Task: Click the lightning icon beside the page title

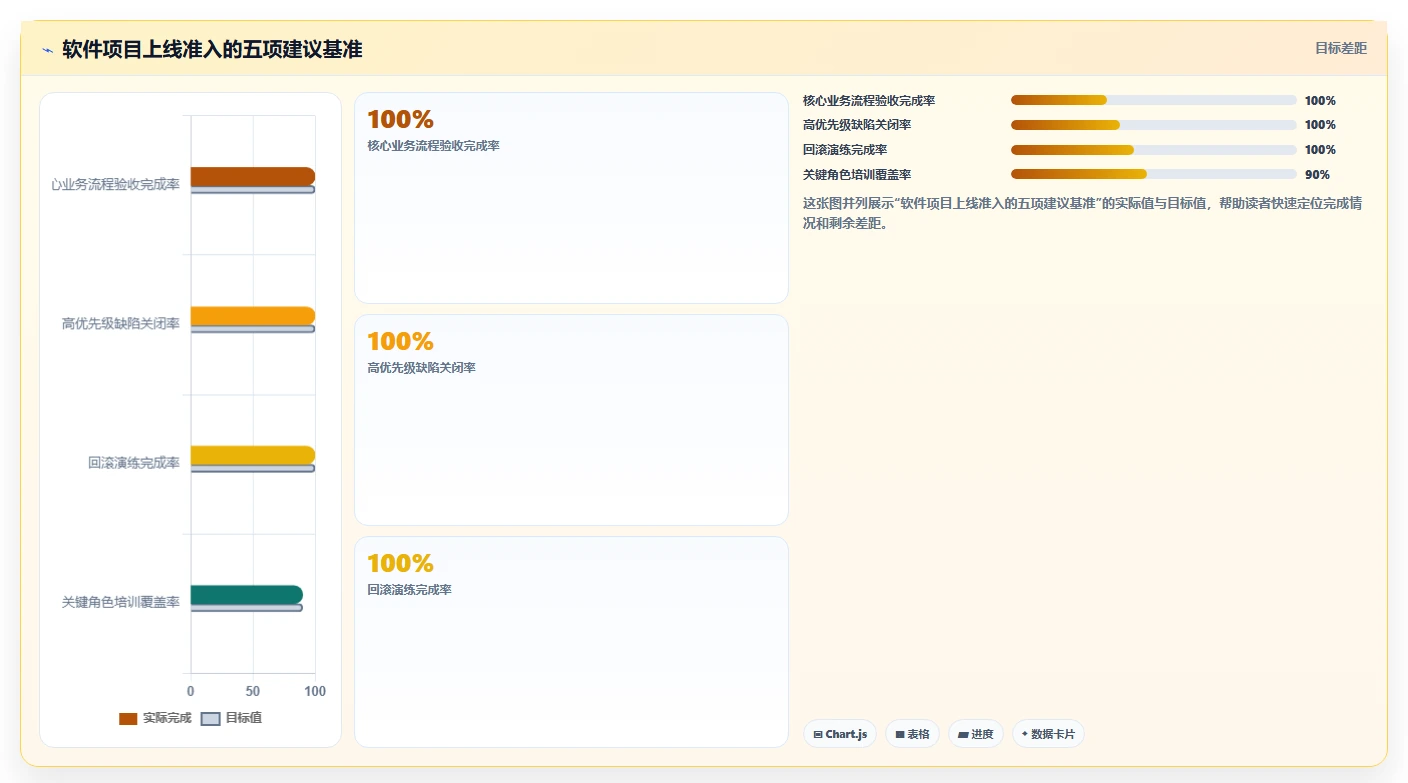Action: (x=47, y=50)
